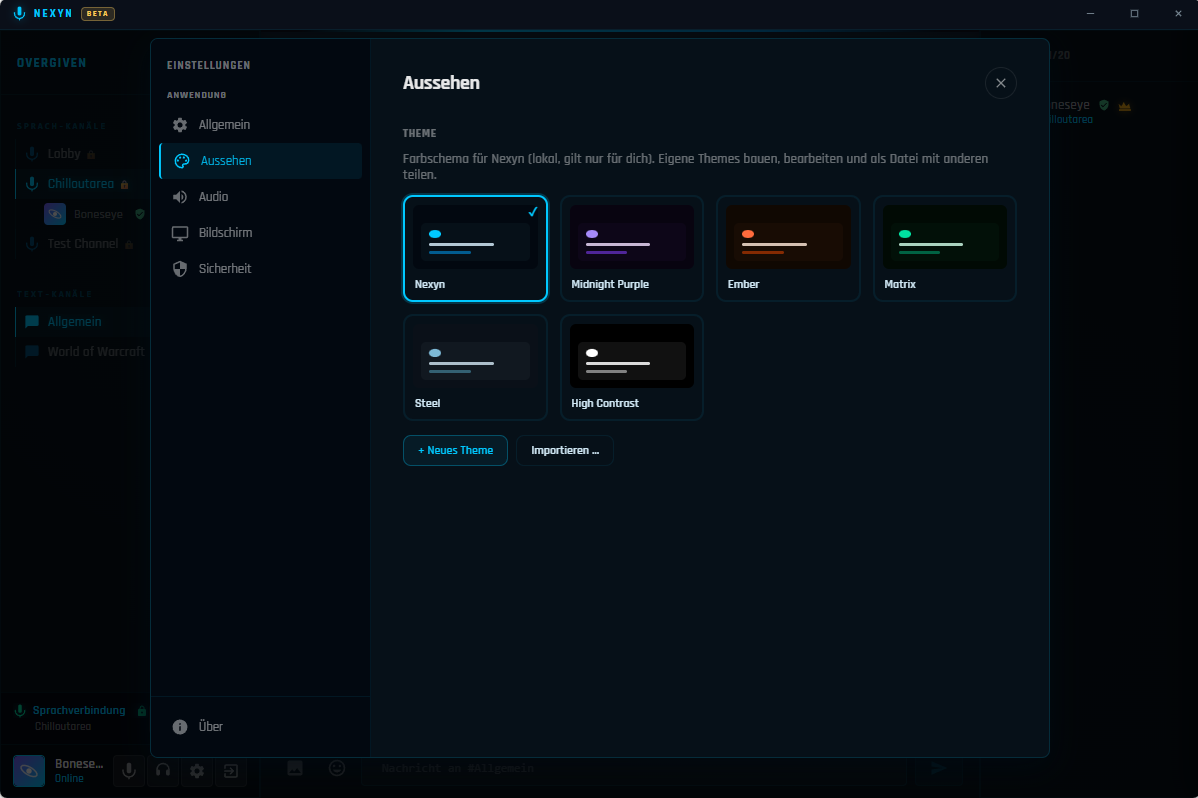The image size is (1198, 798).
Task: Open Bildschirm monitor icon
Action: [180, 233]
